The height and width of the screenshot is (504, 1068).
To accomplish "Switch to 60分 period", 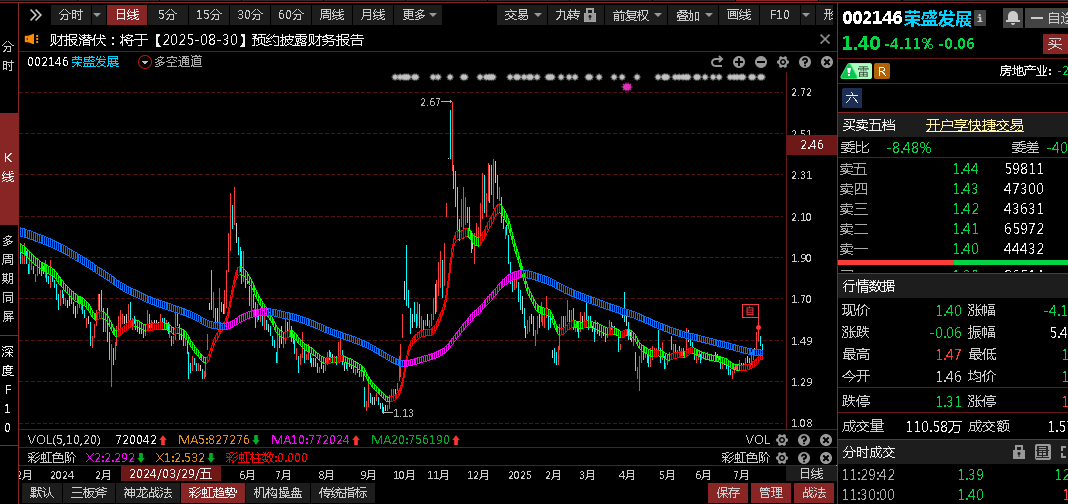I will (x=292, y=14).
